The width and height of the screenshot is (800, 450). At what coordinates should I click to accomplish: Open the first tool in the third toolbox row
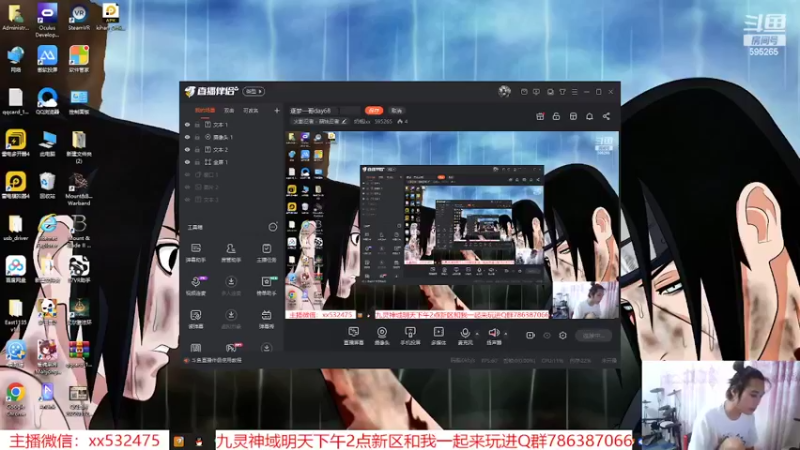(195, 319)
